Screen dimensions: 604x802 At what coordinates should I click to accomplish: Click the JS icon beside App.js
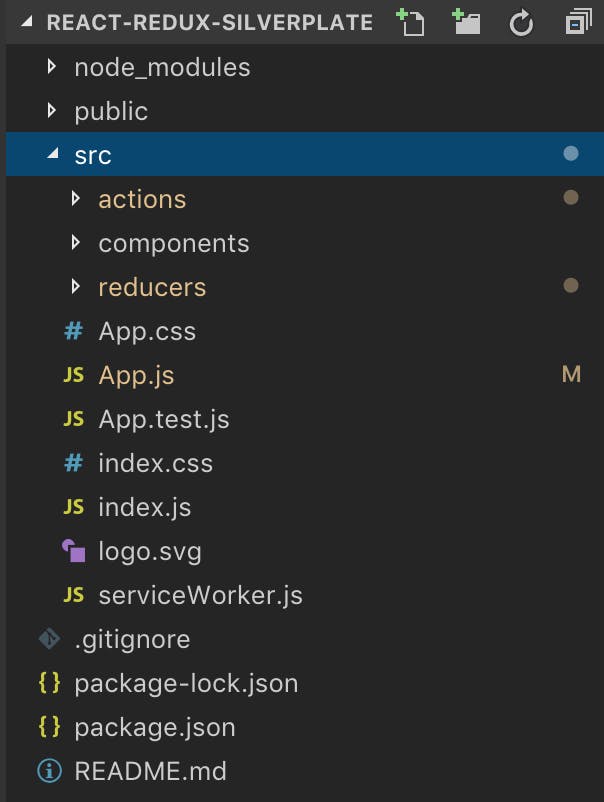72,375
